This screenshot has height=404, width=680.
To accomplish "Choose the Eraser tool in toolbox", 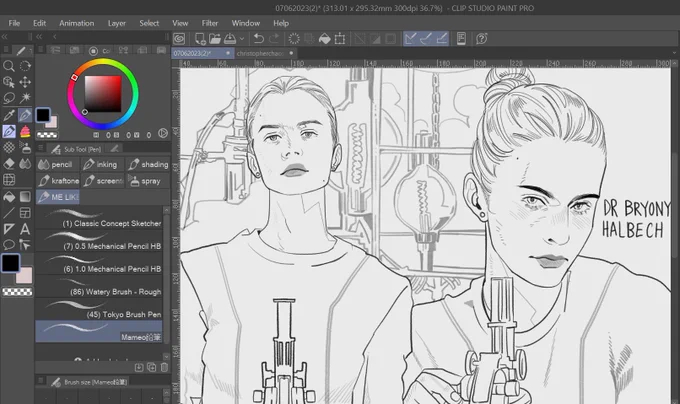I will (9, 164).
